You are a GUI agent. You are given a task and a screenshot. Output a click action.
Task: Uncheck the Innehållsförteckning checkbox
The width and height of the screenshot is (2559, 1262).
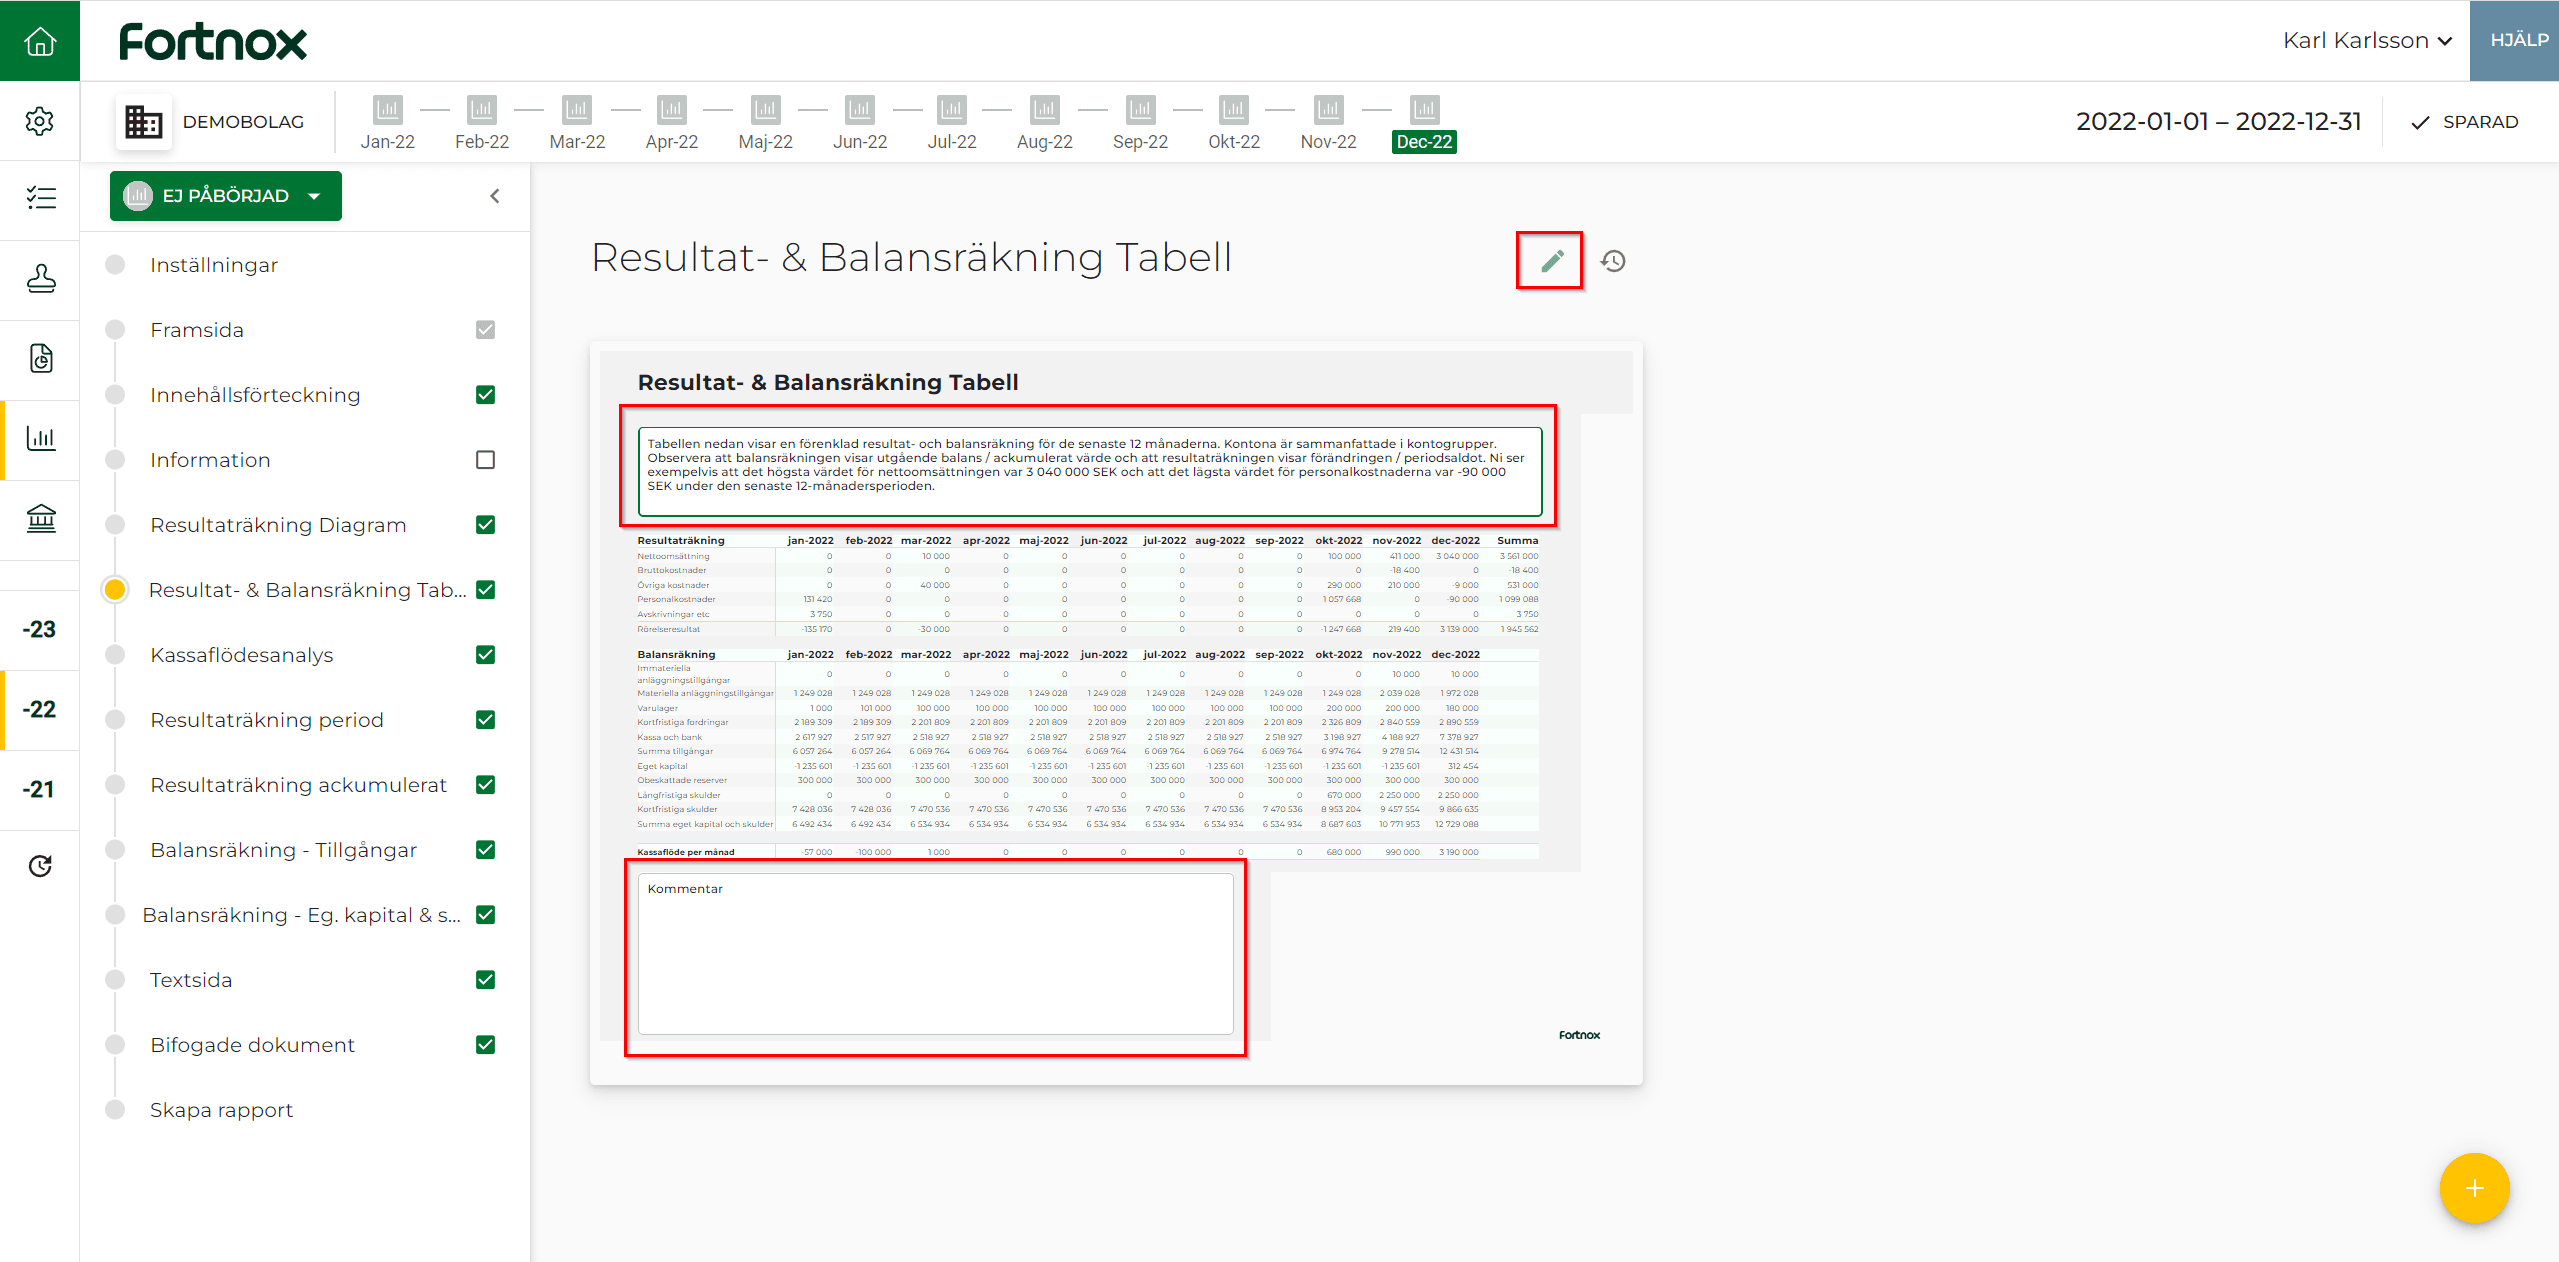click(486, 395)
